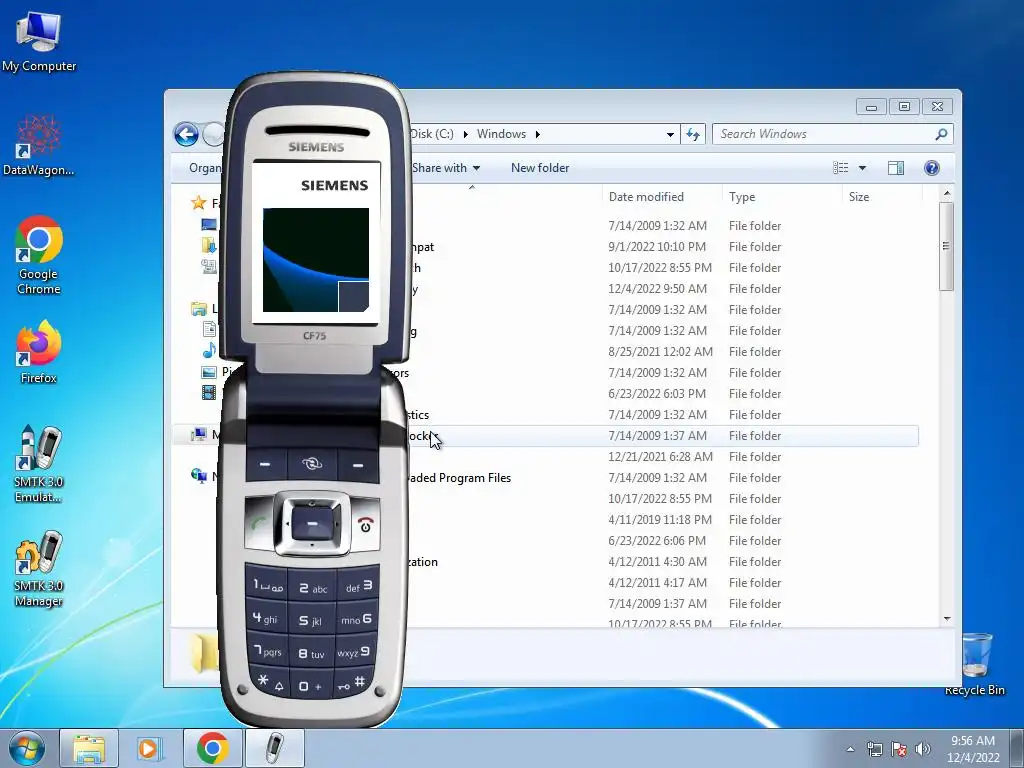This screenshot has height=768, width=1024.
Task: Click the hash key on phone keypad
Action: point(353,683)
